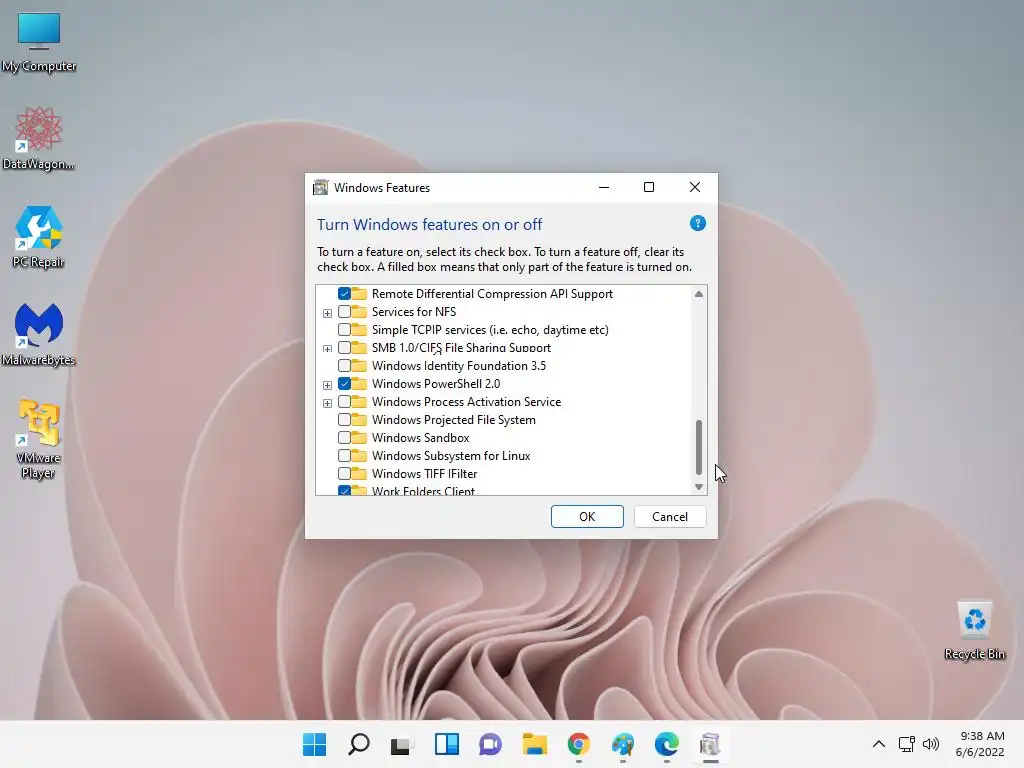Click the blue help question mark icon

coord(697,223)
